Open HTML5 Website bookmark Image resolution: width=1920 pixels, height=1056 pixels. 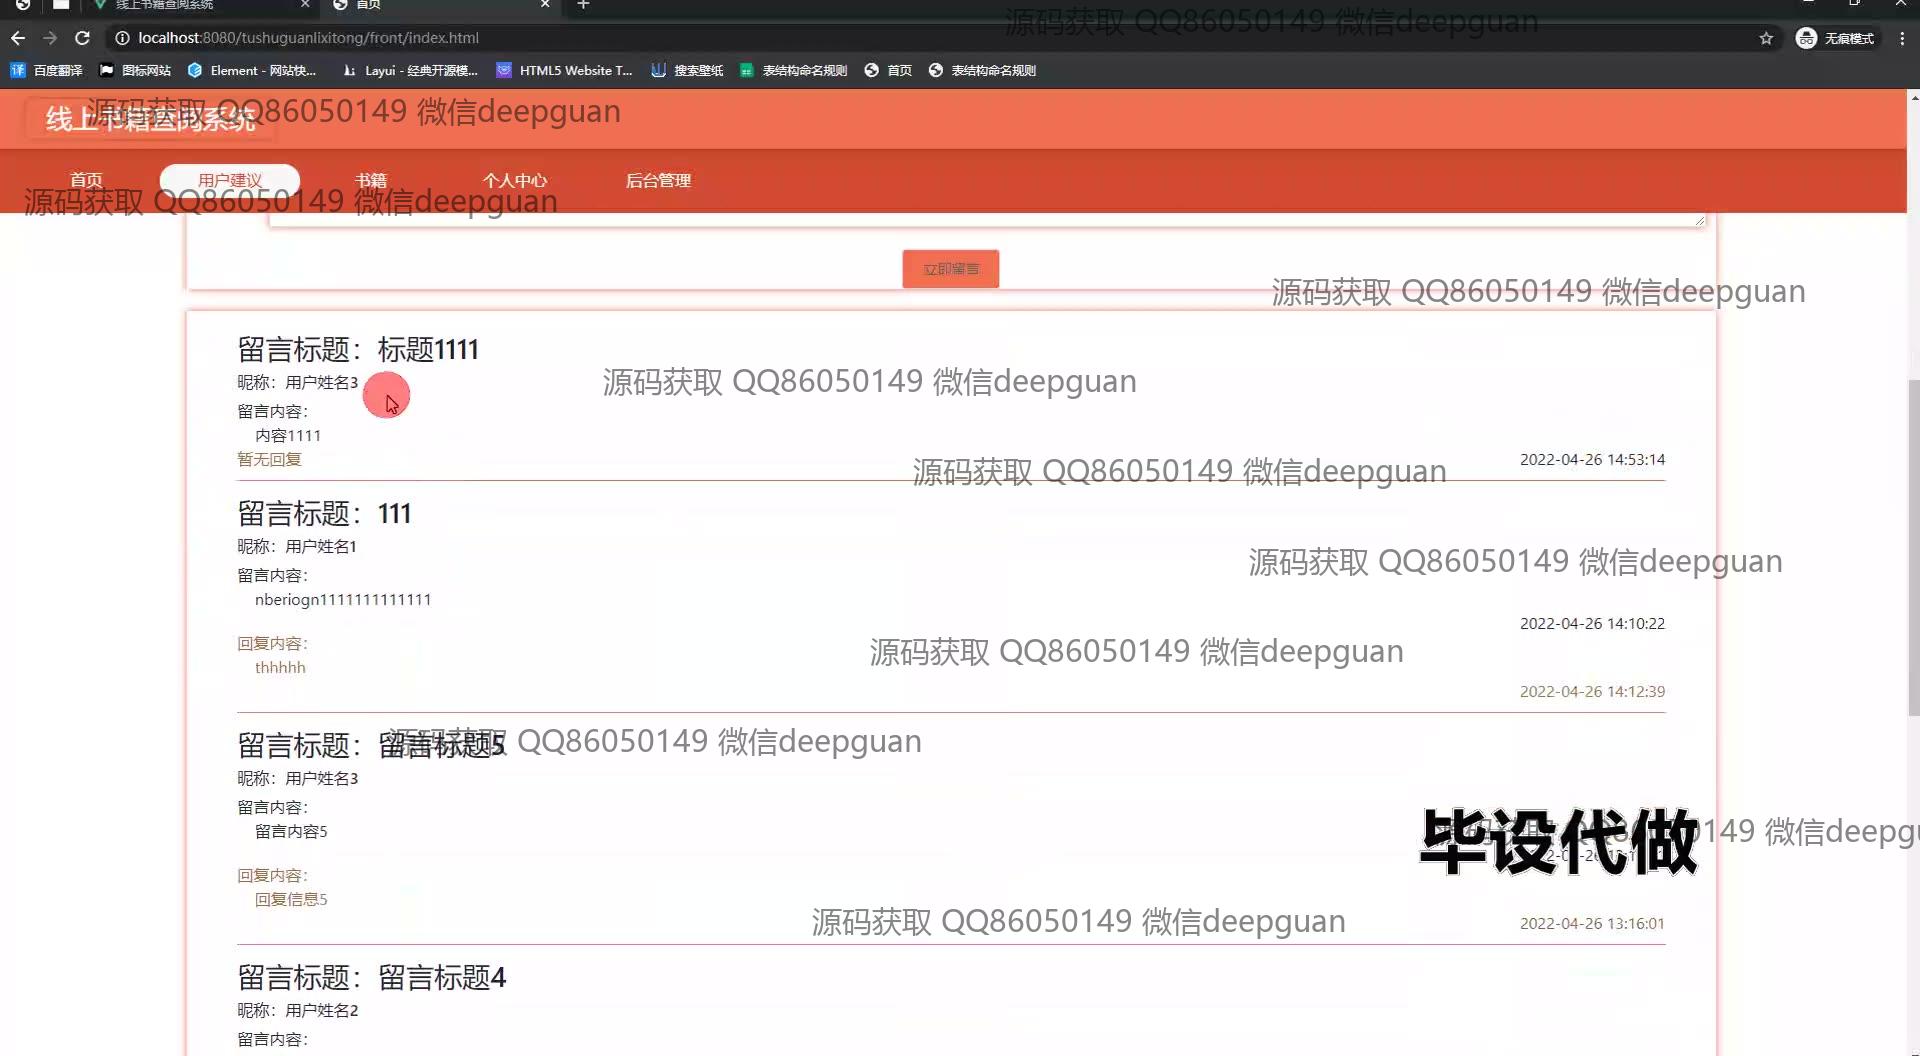click(x=565, y=70)
